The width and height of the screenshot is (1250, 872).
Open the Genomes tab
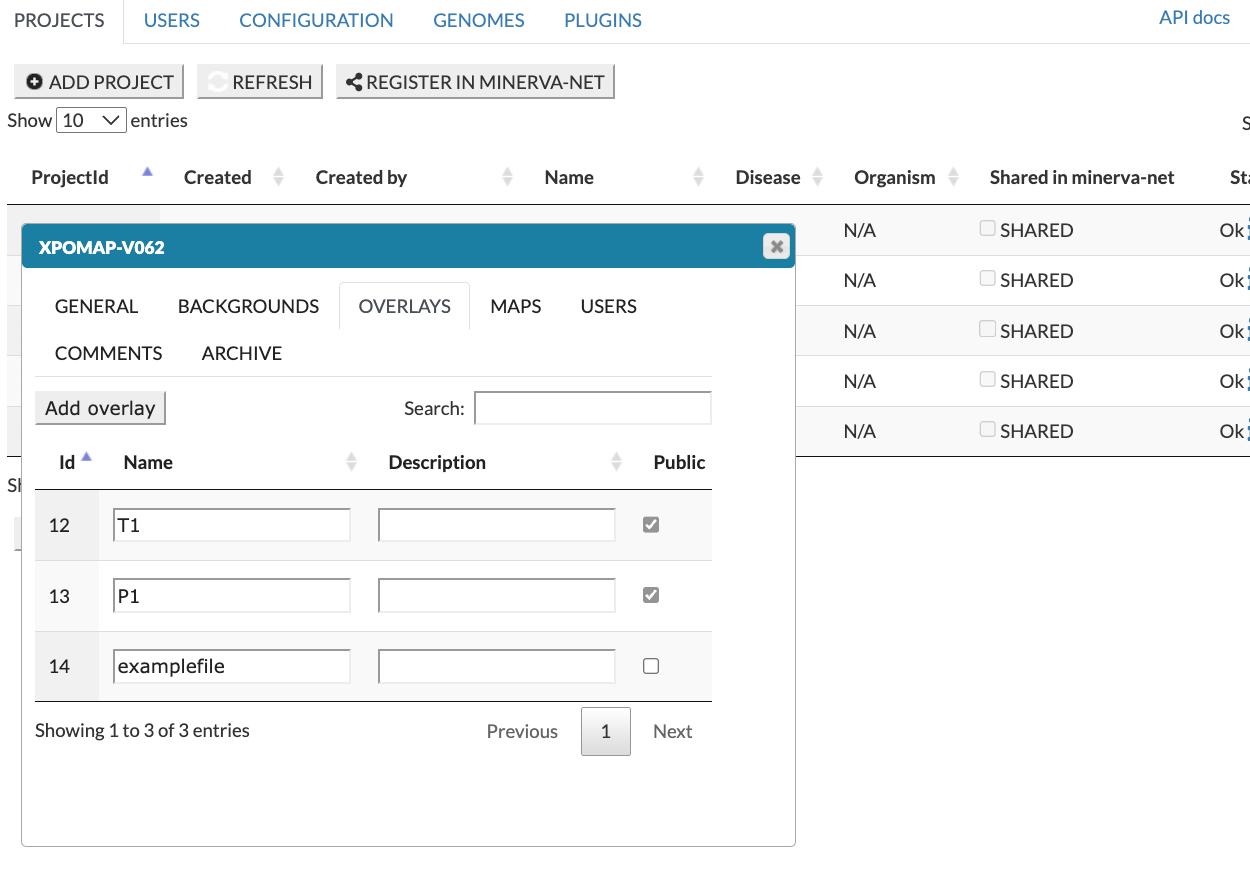(478, 20)
